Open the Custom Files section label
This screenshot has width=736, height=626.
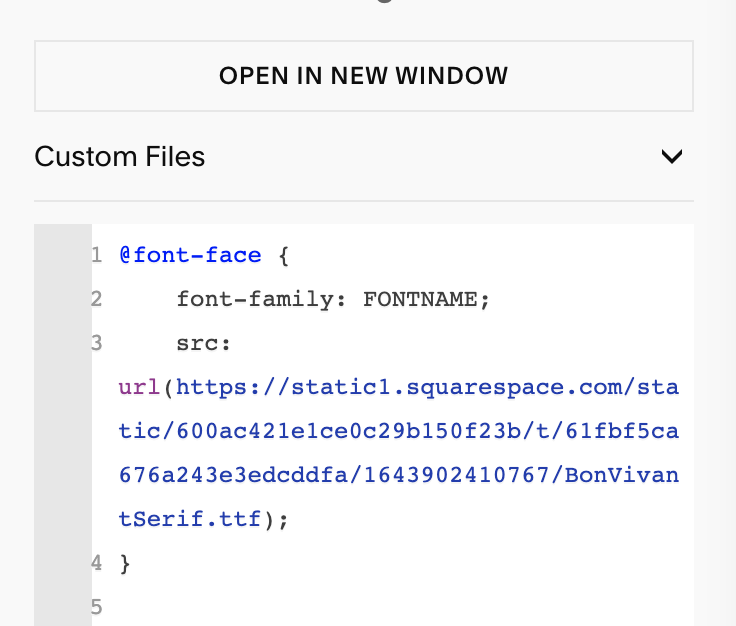coord(120,156)
